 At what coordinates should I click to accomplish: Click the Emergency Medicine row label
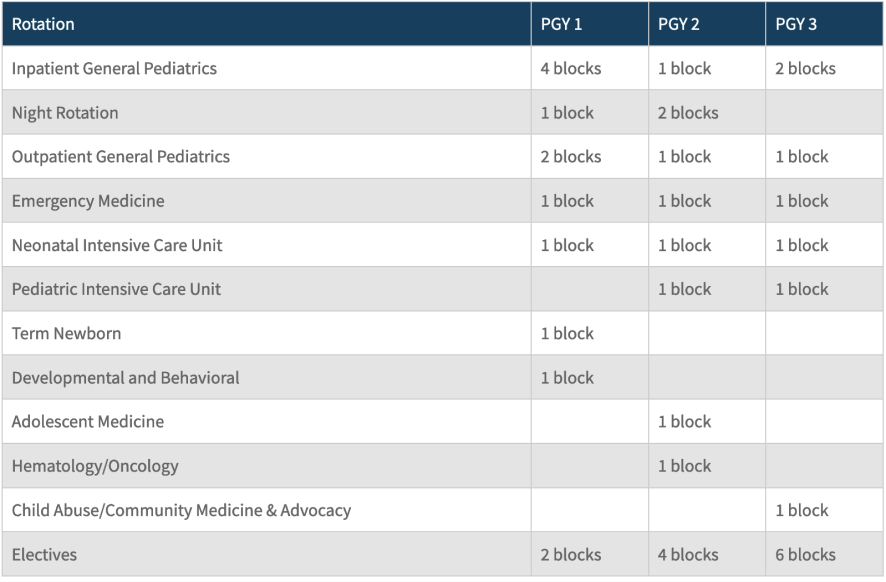(88, 201)
